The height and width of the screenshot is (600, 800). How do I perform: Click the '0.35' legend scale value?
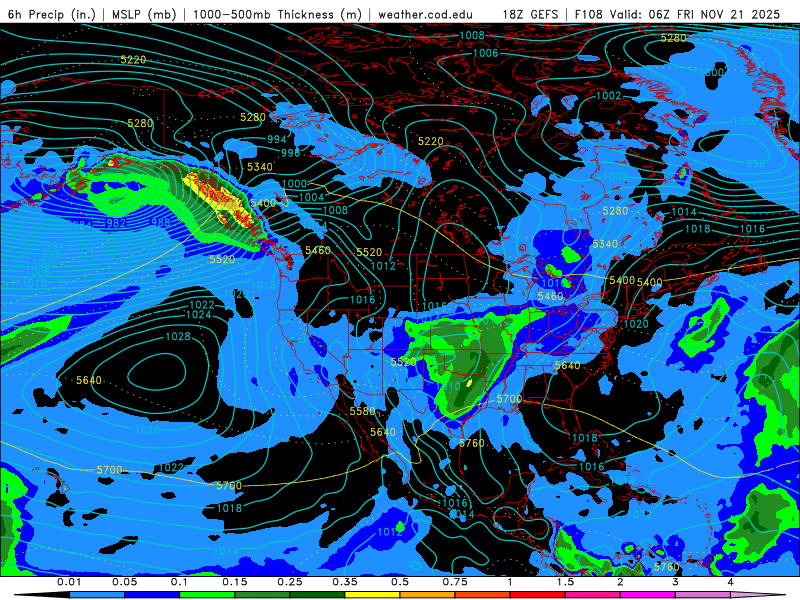pyautogui.click(x=345, y=582)
